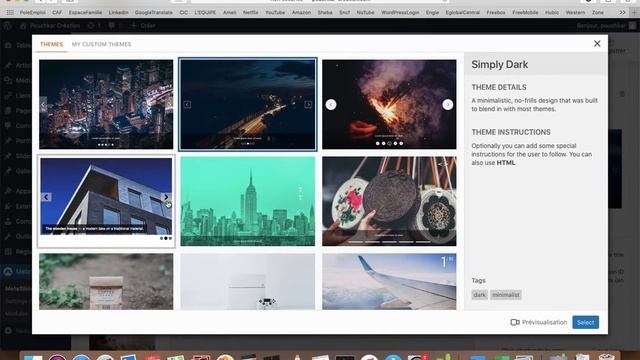Open the Ameli bookmark
The width and height of the screenshot is (640, 360).
pos(229,12)
